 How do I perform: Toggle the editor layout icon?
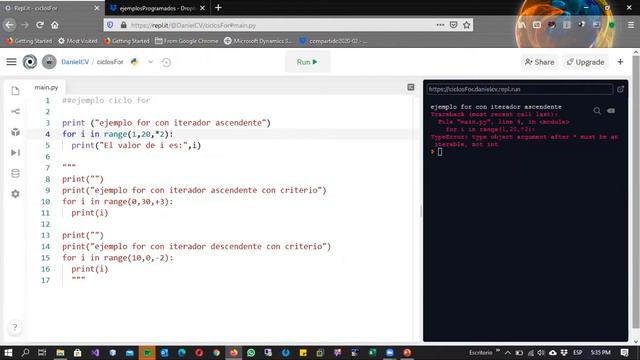(411, 87)
